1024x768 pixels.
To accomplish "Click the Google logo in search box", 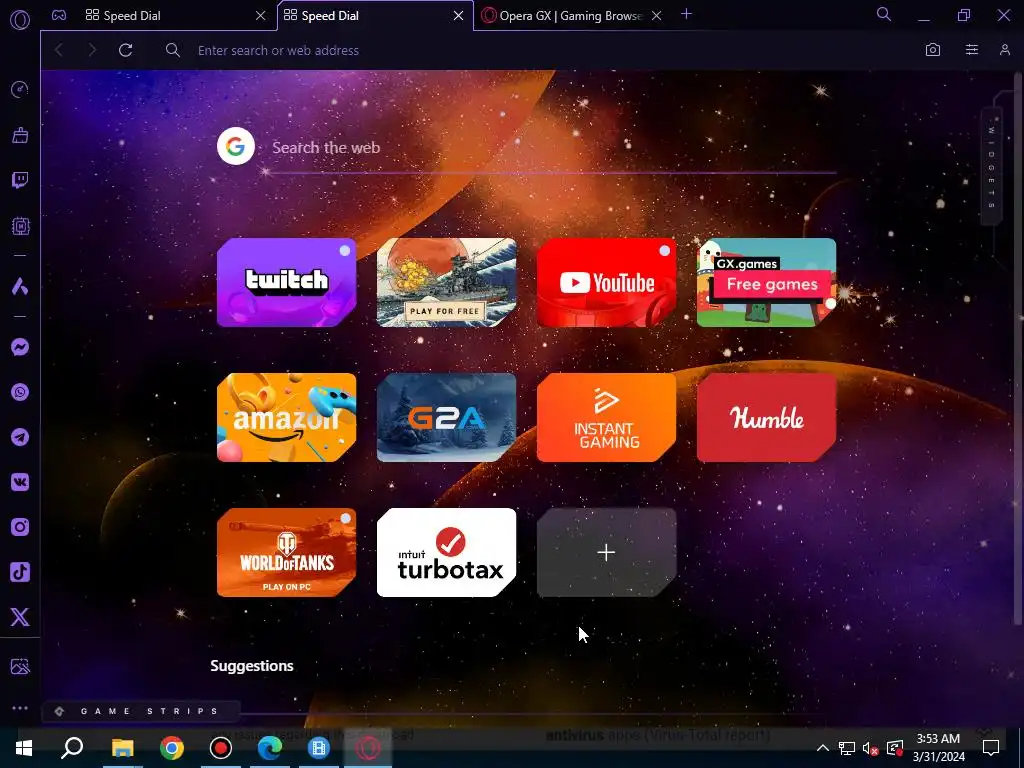I will coord(236,146).
